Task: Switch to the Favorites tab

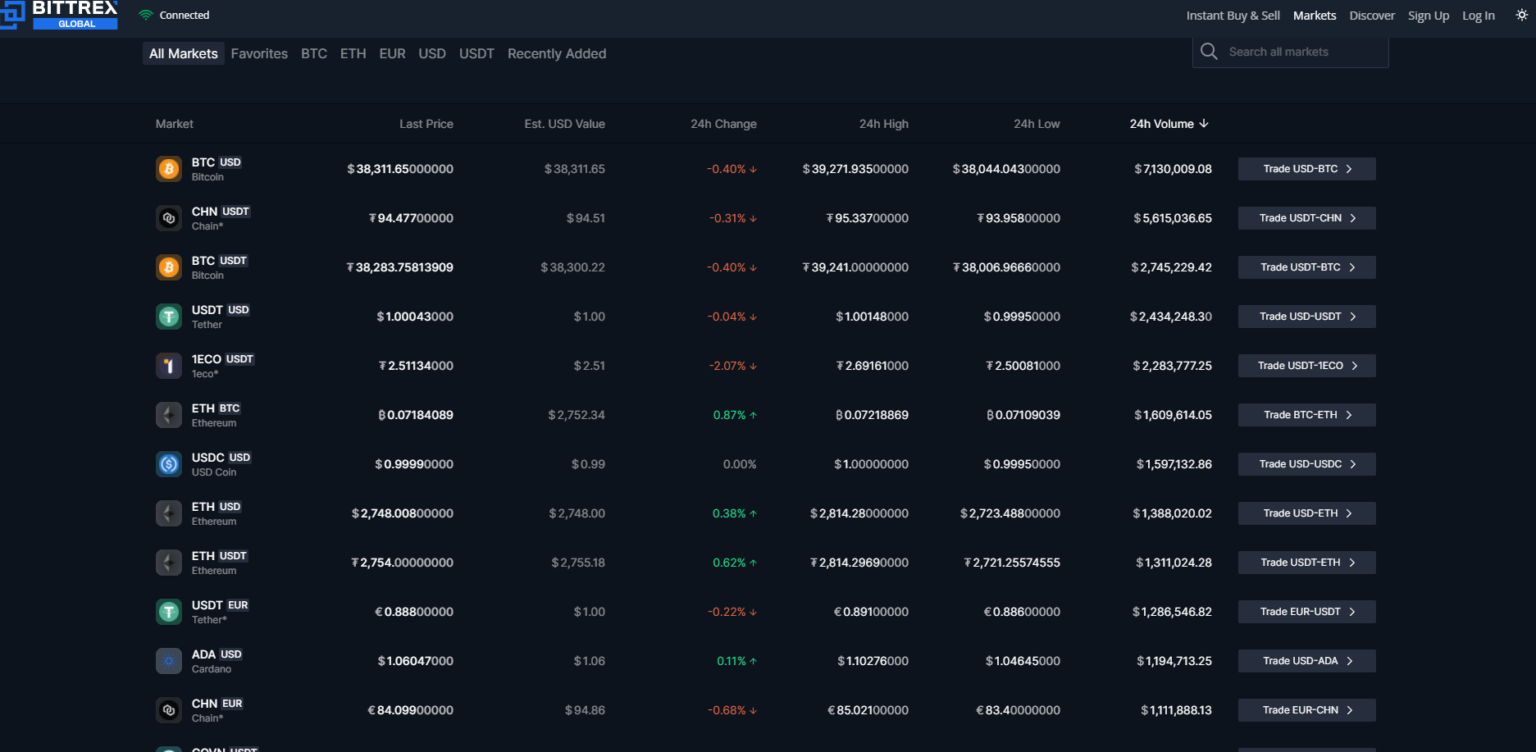Action: tap(259, 54)
